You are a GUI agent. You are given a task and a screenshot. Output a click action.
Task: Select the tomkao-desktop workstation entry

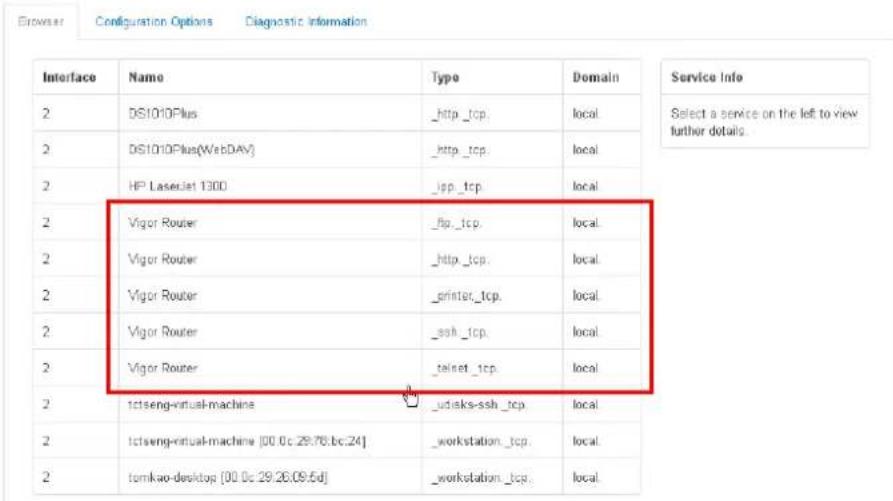pyautogui.click(x=228, y=478)
